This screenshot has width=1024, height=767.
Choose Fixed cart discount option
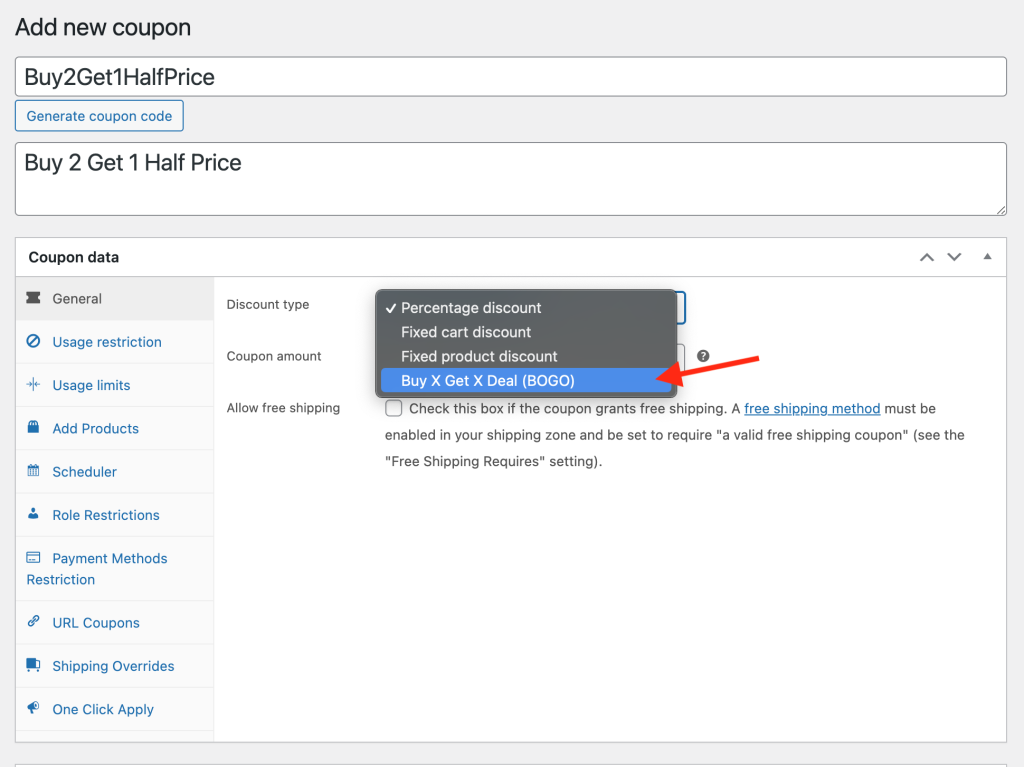[526, 332]
